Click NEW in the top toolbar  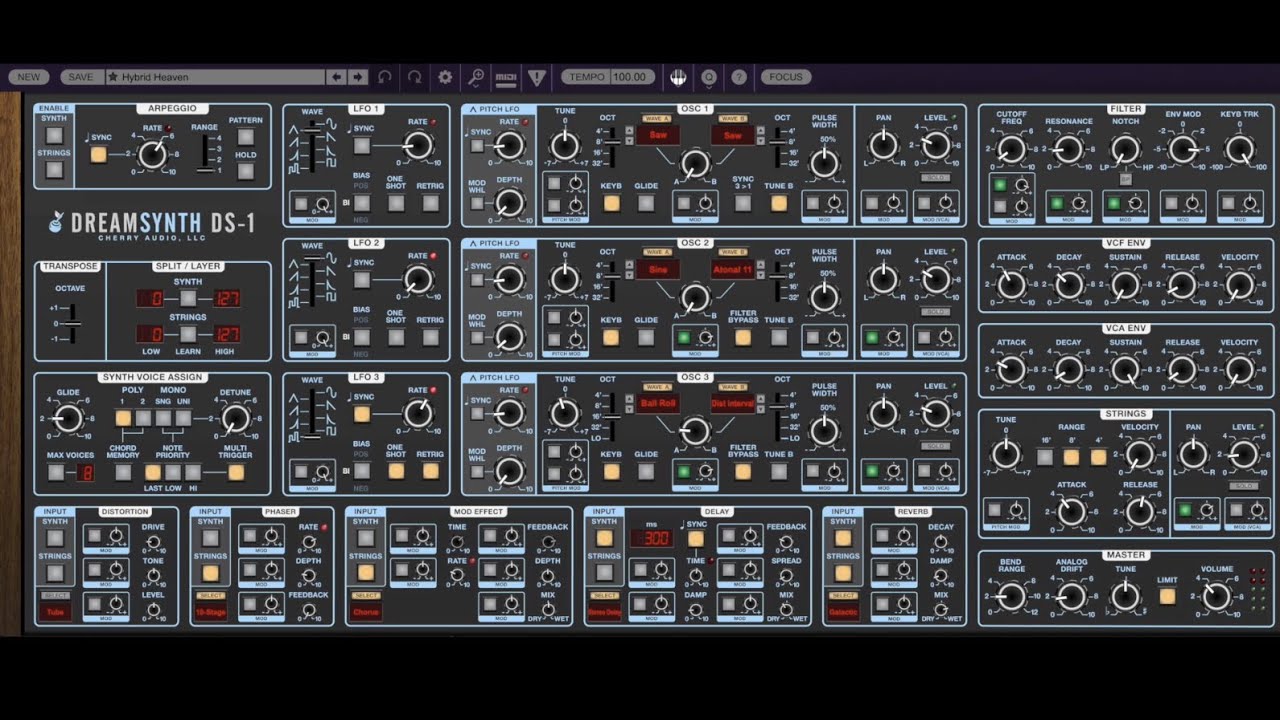29,77
